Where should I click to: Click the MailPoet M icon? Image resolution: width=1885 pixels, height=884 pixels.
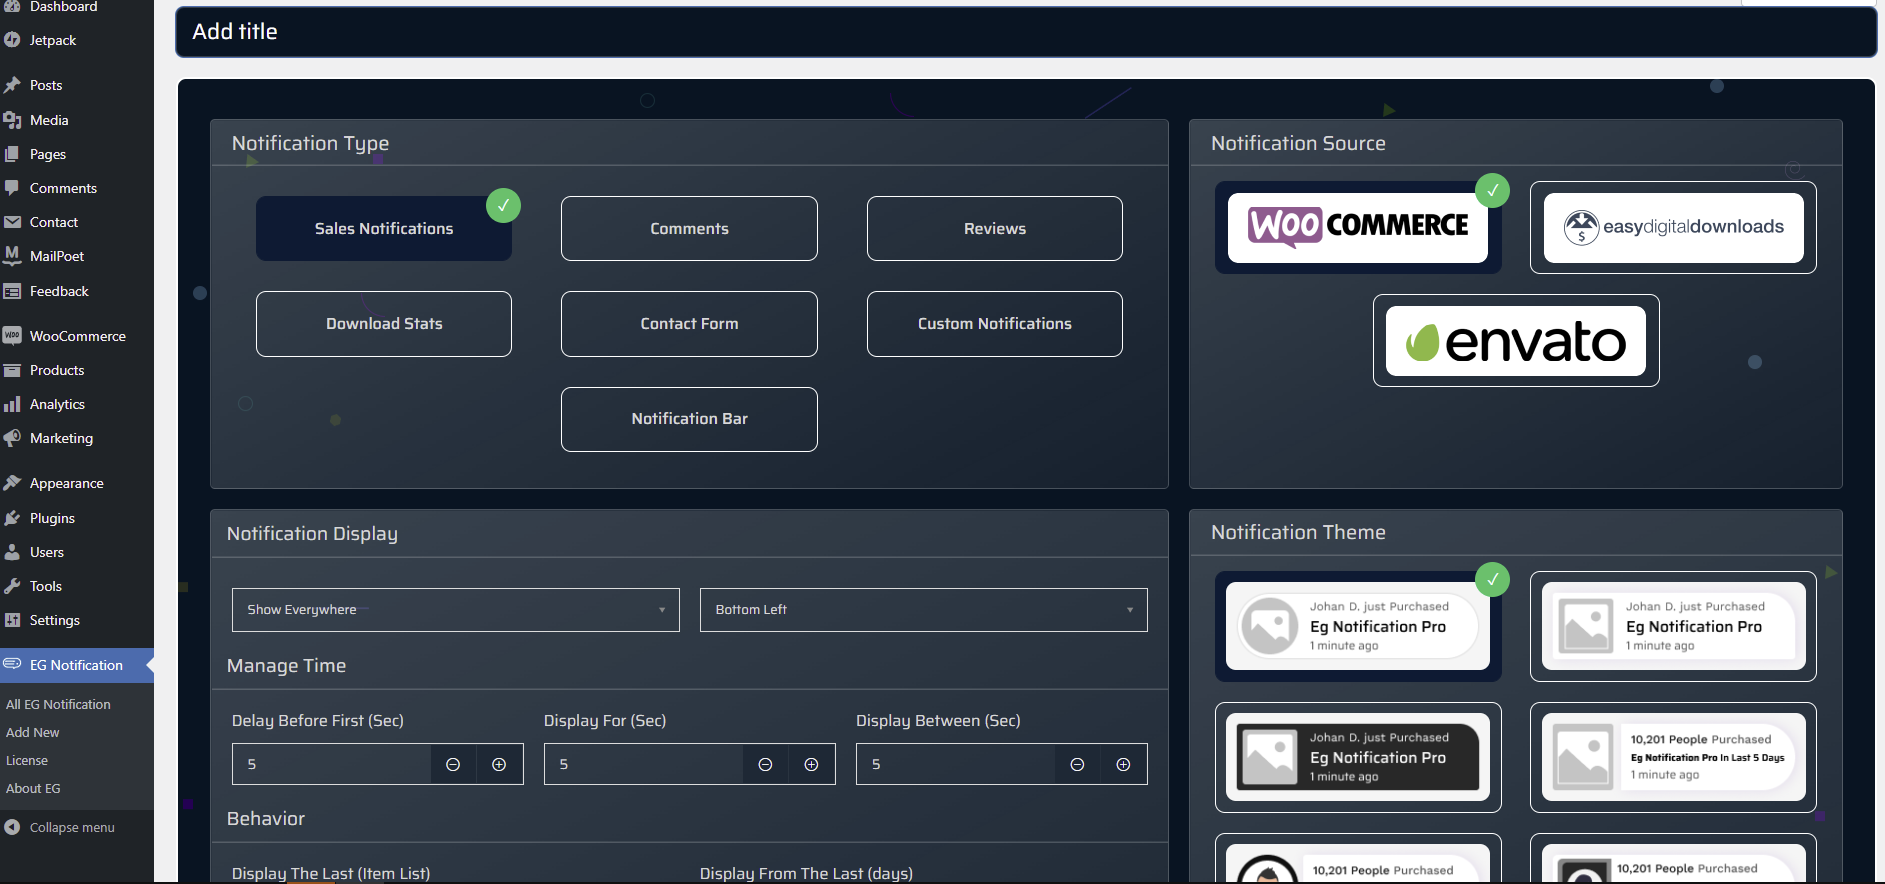tap(12, 256)
